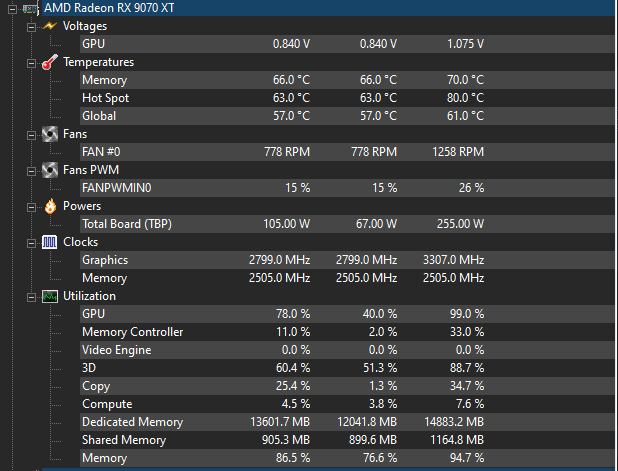
Task: Select the FAN #0 row
Action: click(x=347, y=152)
